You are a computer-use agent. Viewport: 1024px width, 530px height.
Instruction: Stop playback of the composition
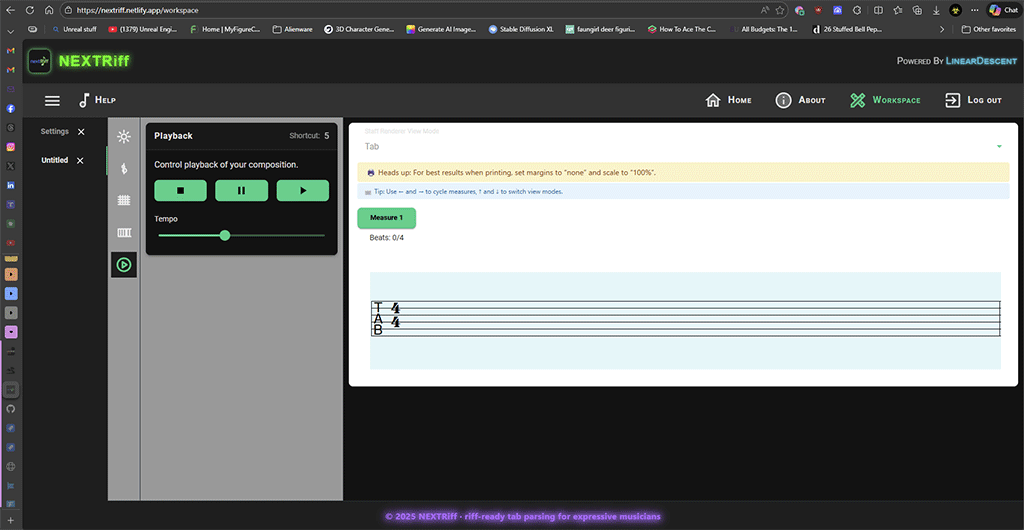tap(180, 191)
